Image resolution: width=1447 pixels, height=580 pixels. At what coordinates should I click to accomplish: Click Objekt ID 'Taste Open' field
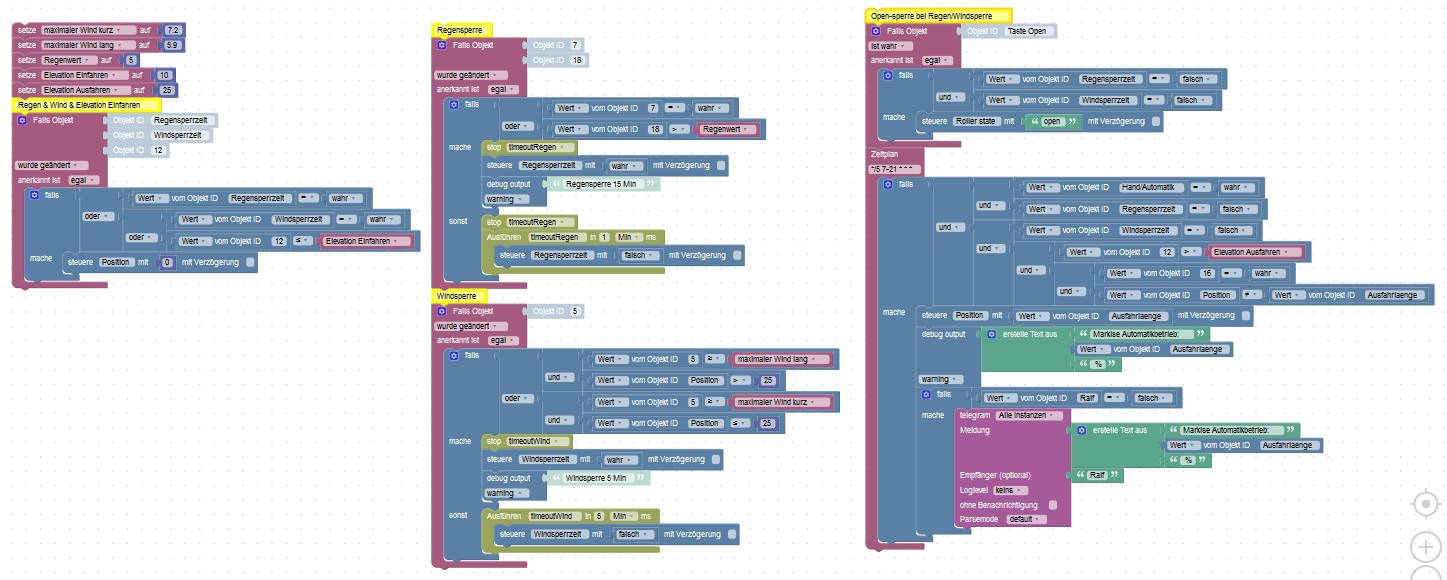(1030, 31)
